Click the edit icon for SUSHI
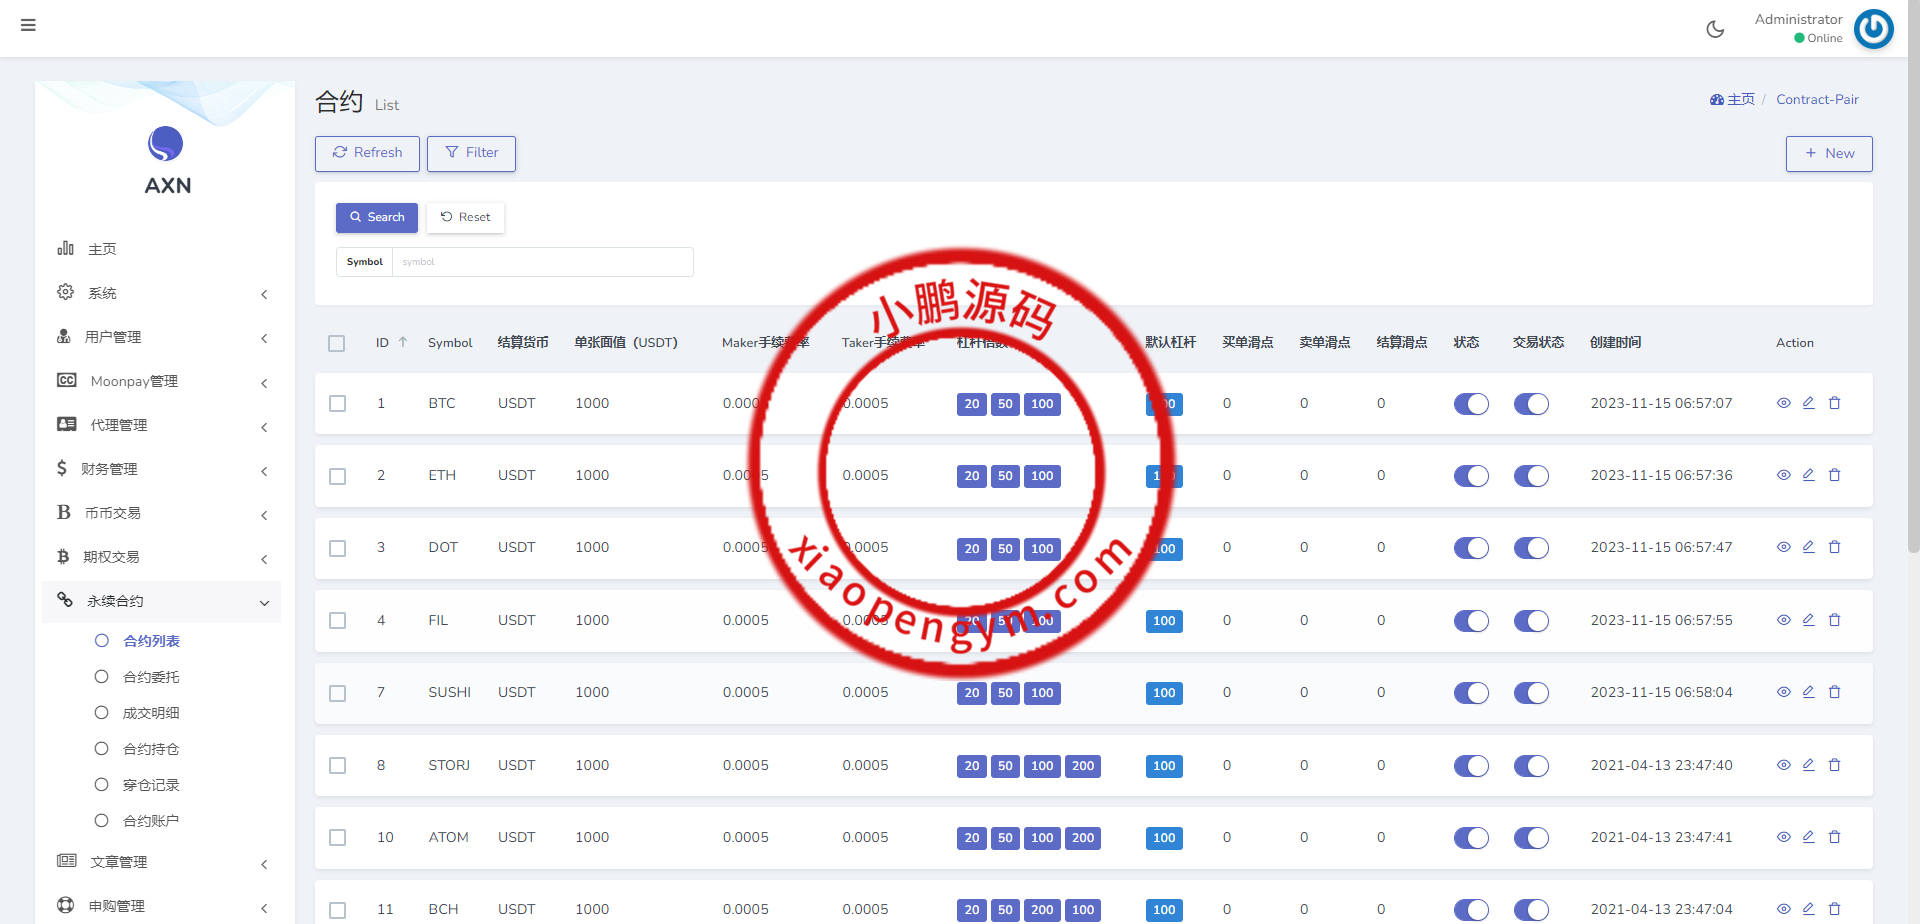 (1808, 692)
